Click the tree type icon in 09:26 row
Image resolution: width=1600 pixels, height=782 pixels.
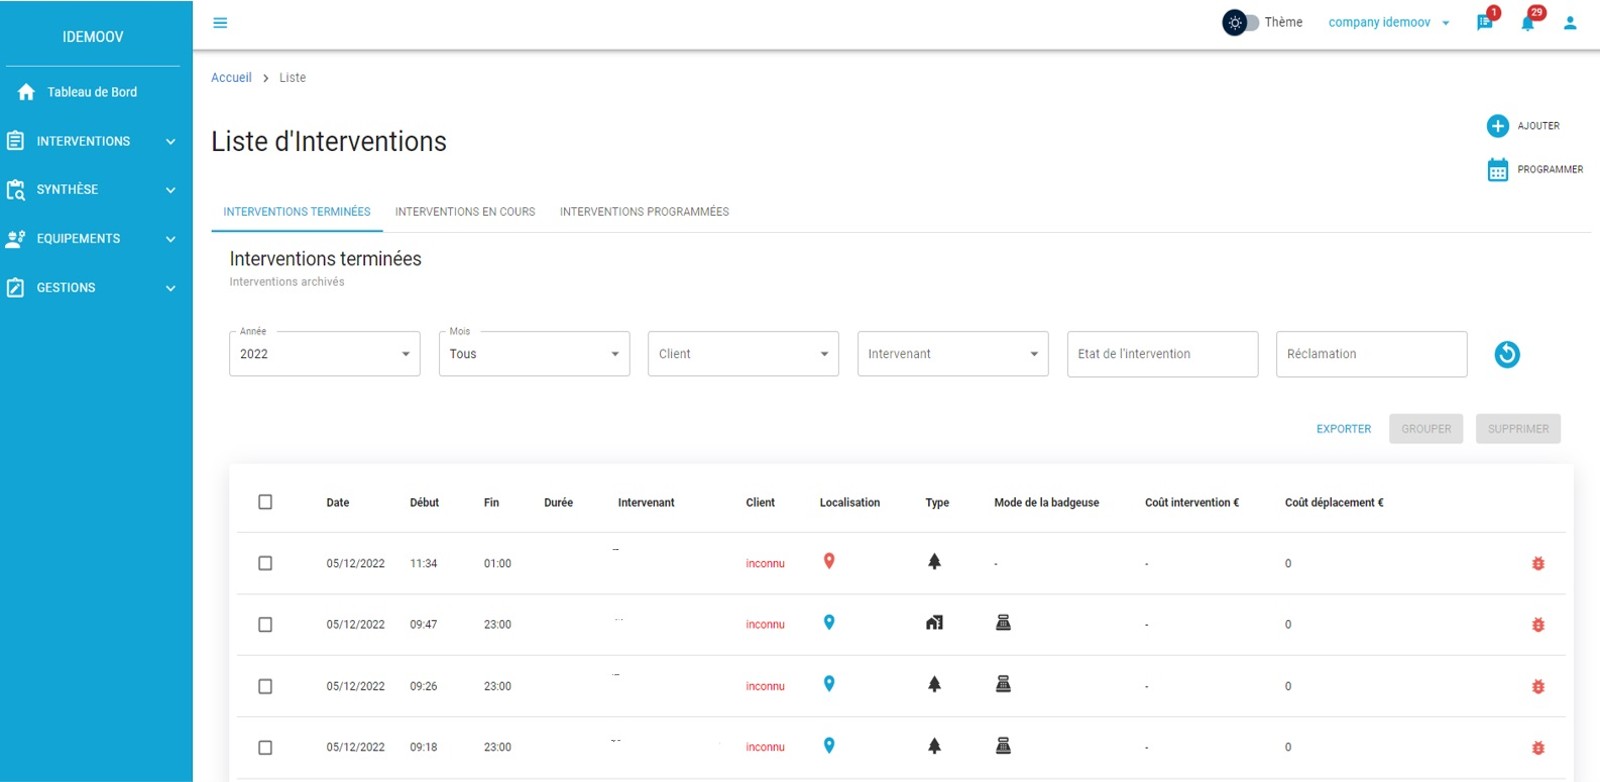[934, 684]
